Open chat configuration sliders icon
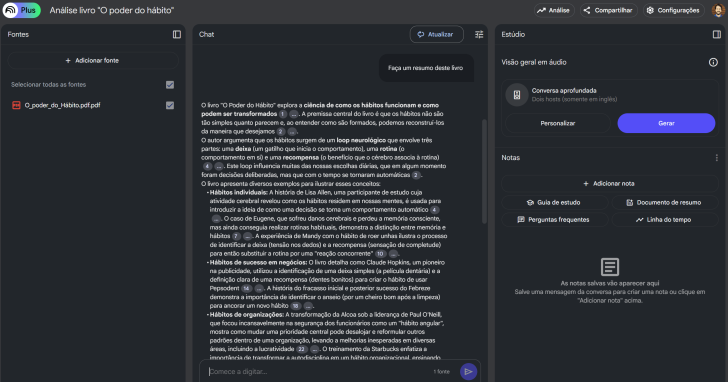Viewport: 728px width, 382px height. click(x=479, y=34)
